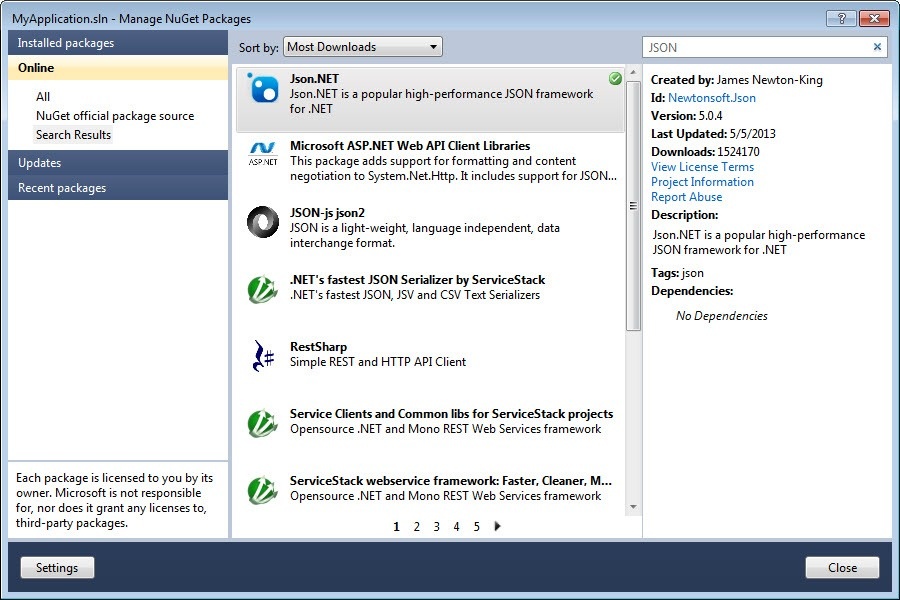Go to next results page arrow
Screen dimensions: 900x600
point(498,526)
